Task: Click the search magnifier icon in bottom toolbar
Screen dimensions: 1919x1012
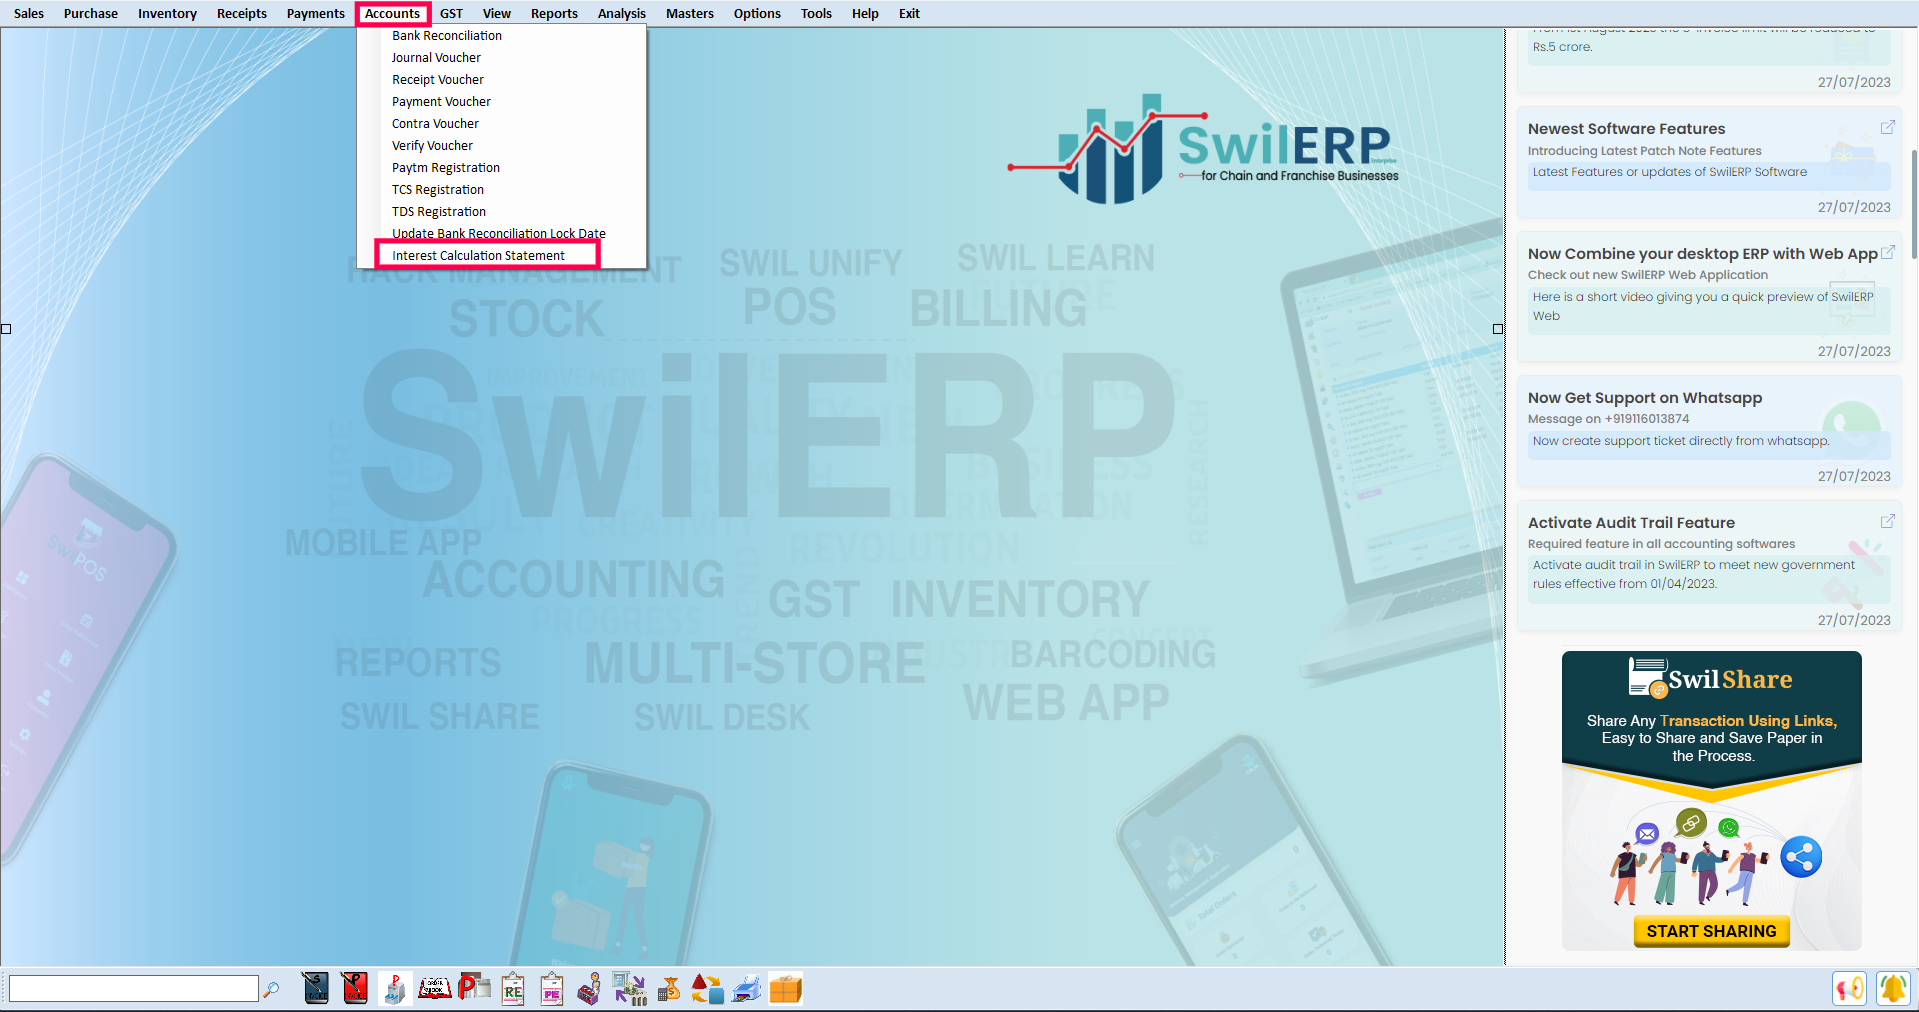Action: [271, 989]
